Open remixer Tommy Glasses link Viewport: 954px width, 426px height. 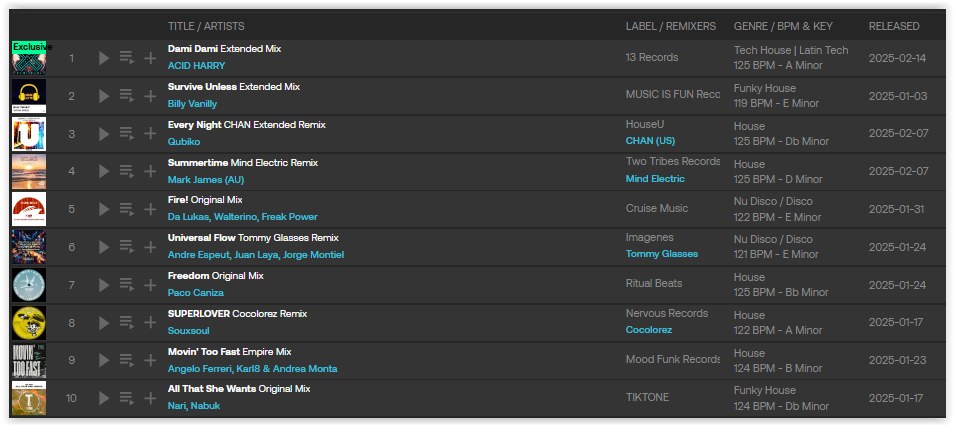661,254
